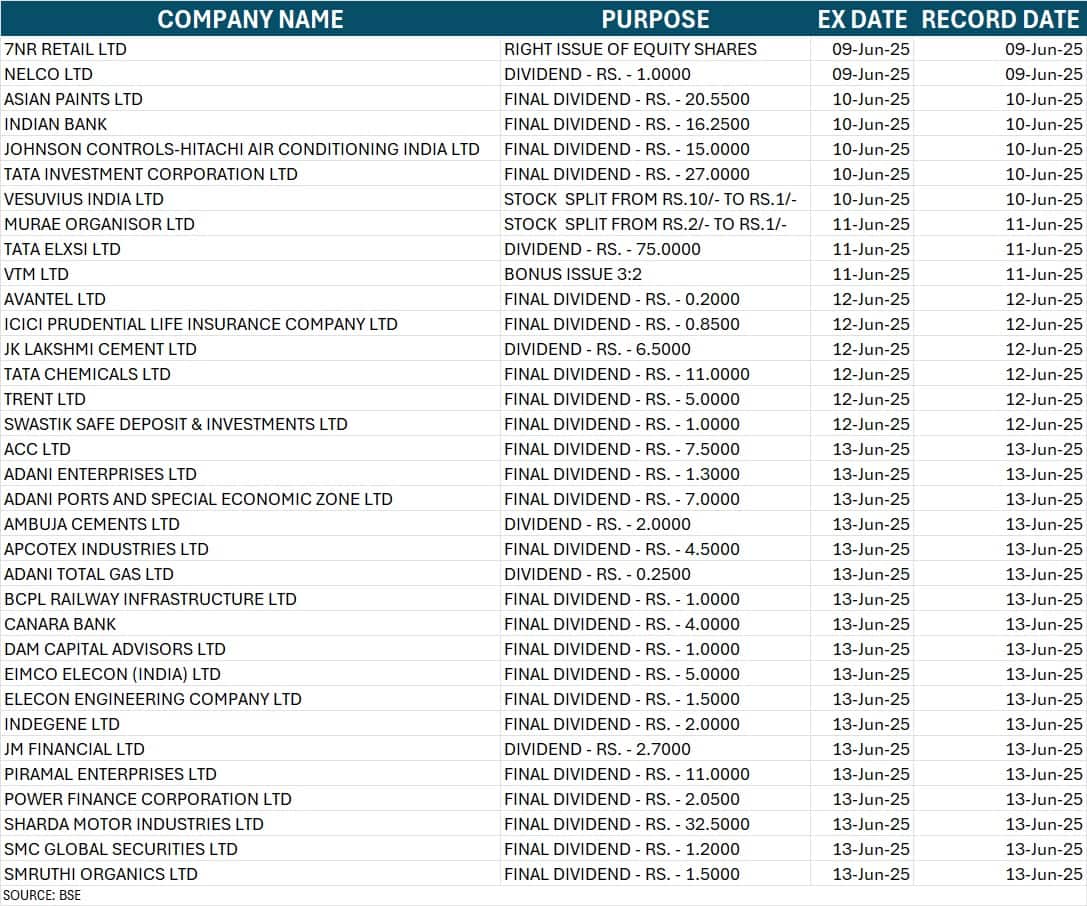
Task: Click the JM FINANCIAL LTD company name
Action: (x=74, y=749)
